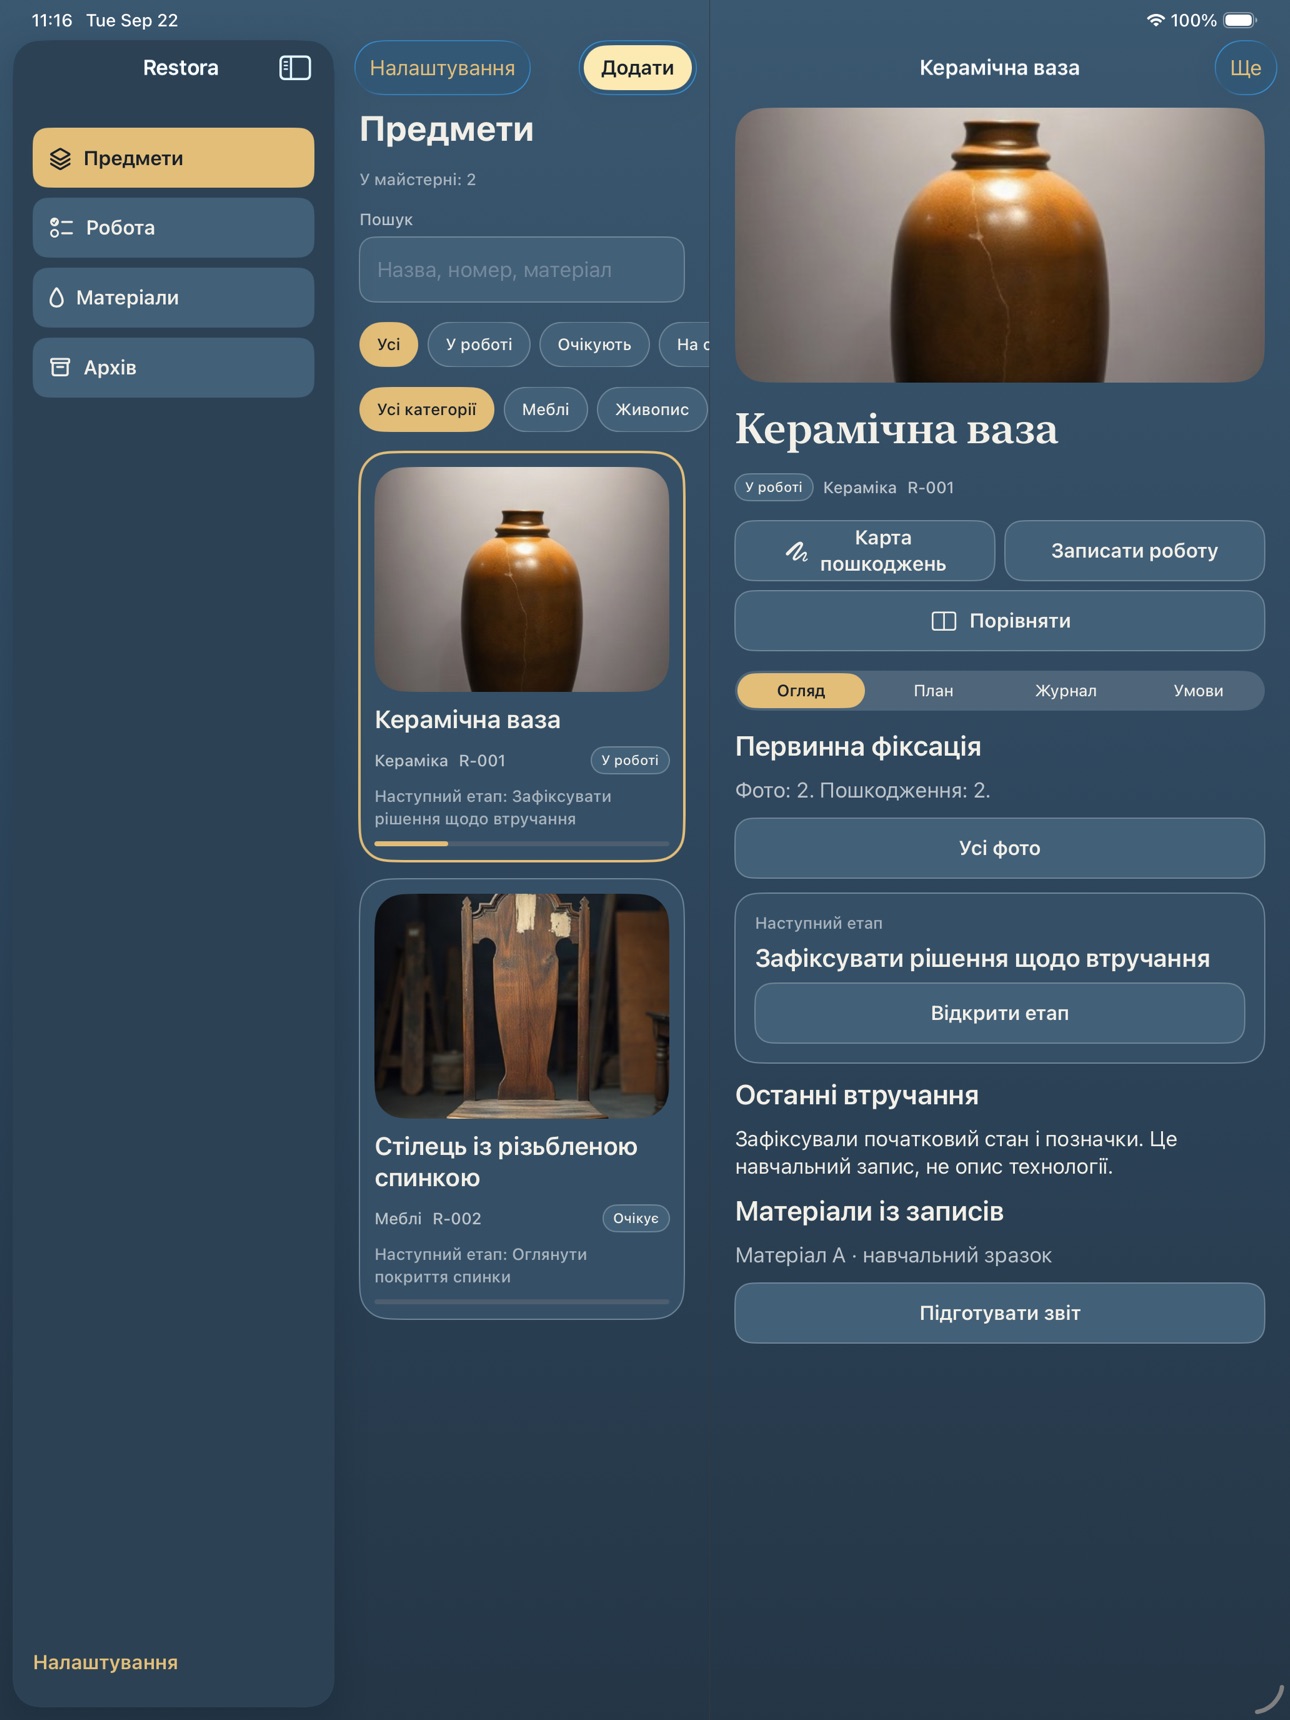Click Записати роботу

1134,551
